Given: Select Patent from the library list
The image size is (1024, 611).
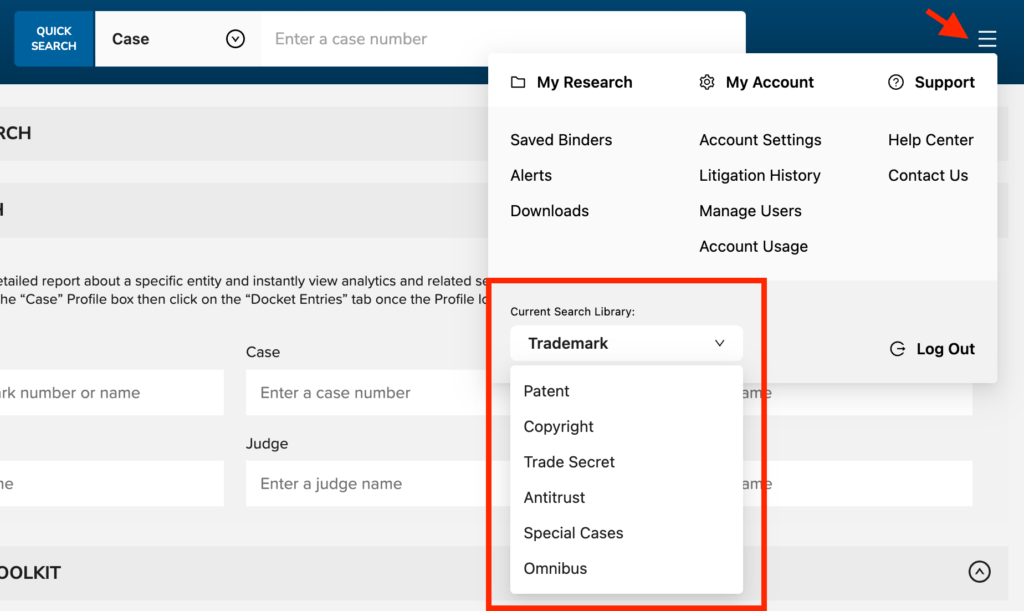Looking at the screenshot, I should 546,391.
